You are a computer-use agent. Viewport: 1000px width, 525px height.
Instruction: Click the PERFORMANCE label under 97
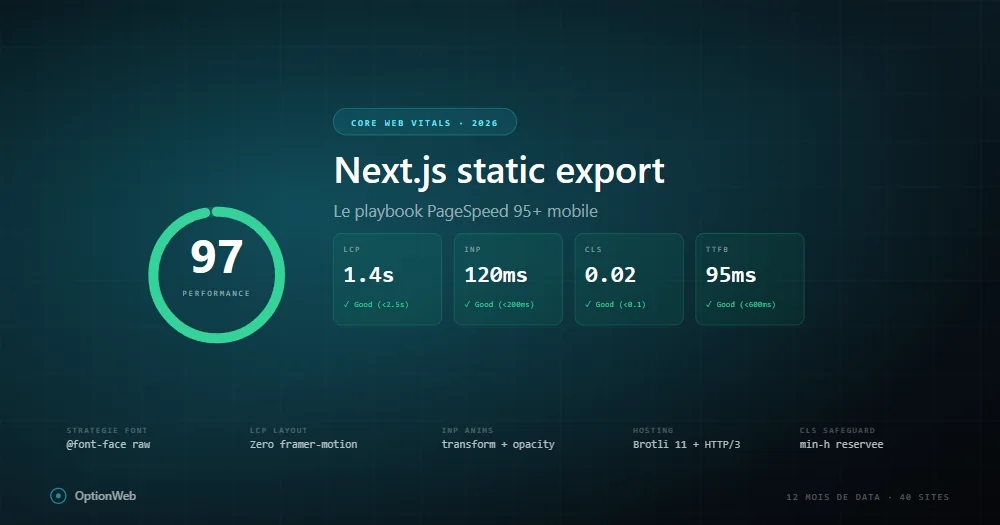click(216, 293)
